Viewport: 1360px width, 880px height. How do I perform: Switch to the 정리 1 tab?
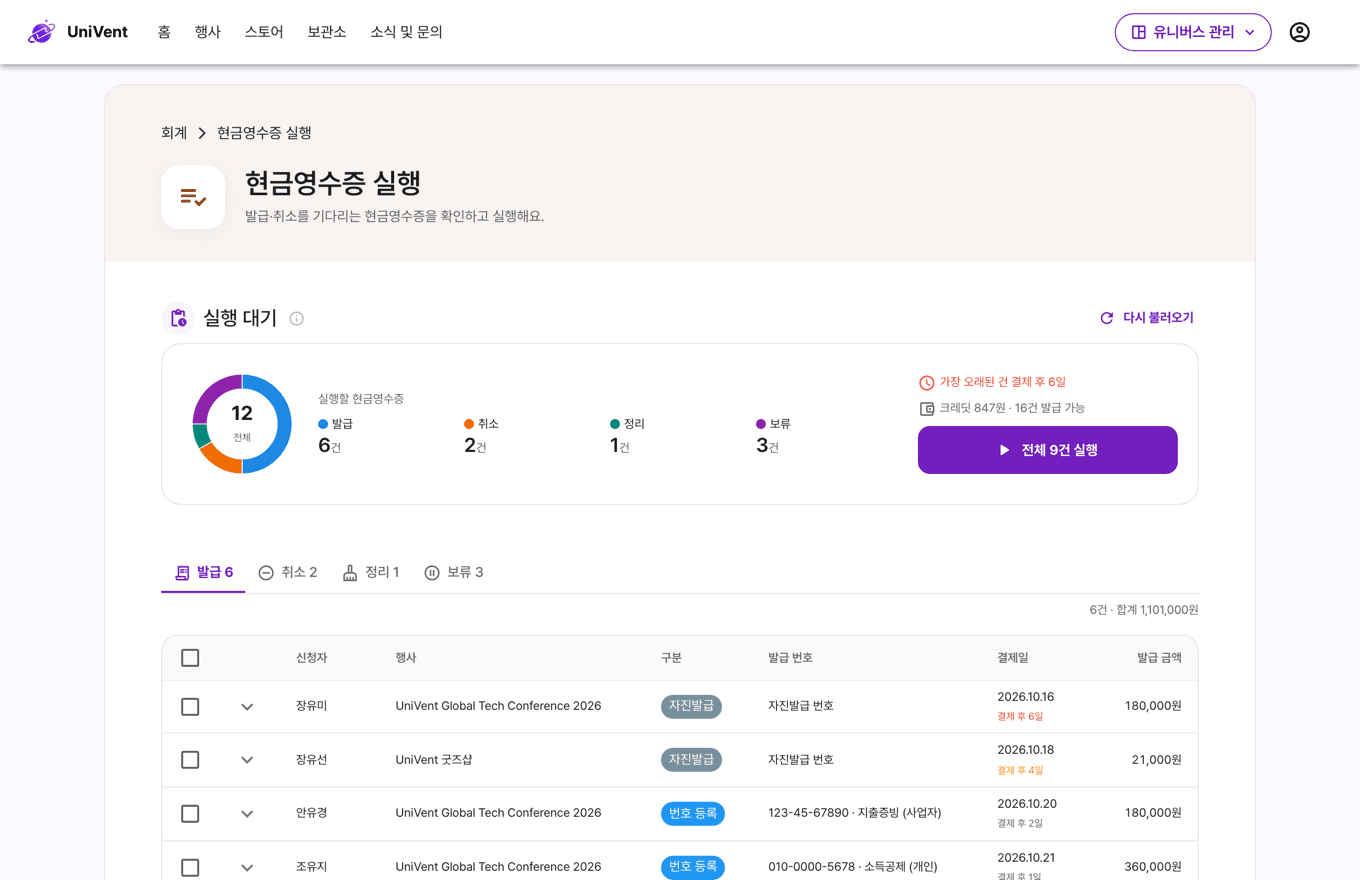(x=370, y=572)
